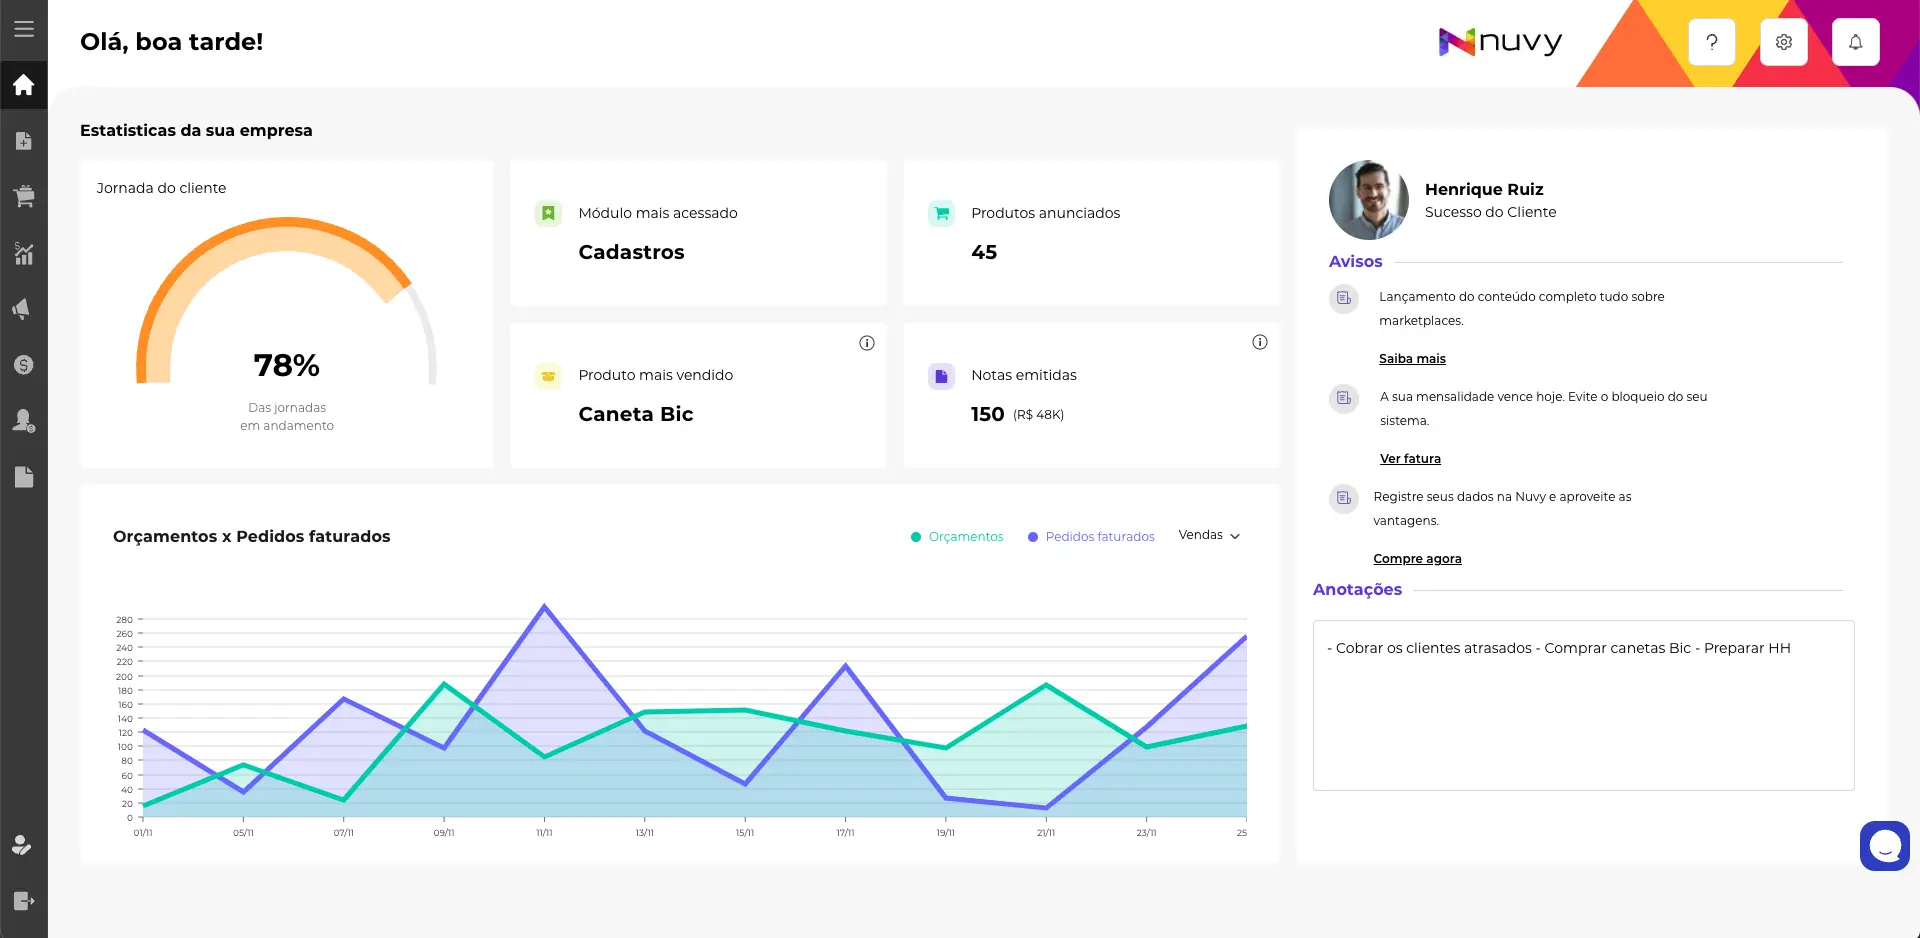The image size is (1920, 938).
Task: Open the notifications bell
Action: click(1855, 42)
